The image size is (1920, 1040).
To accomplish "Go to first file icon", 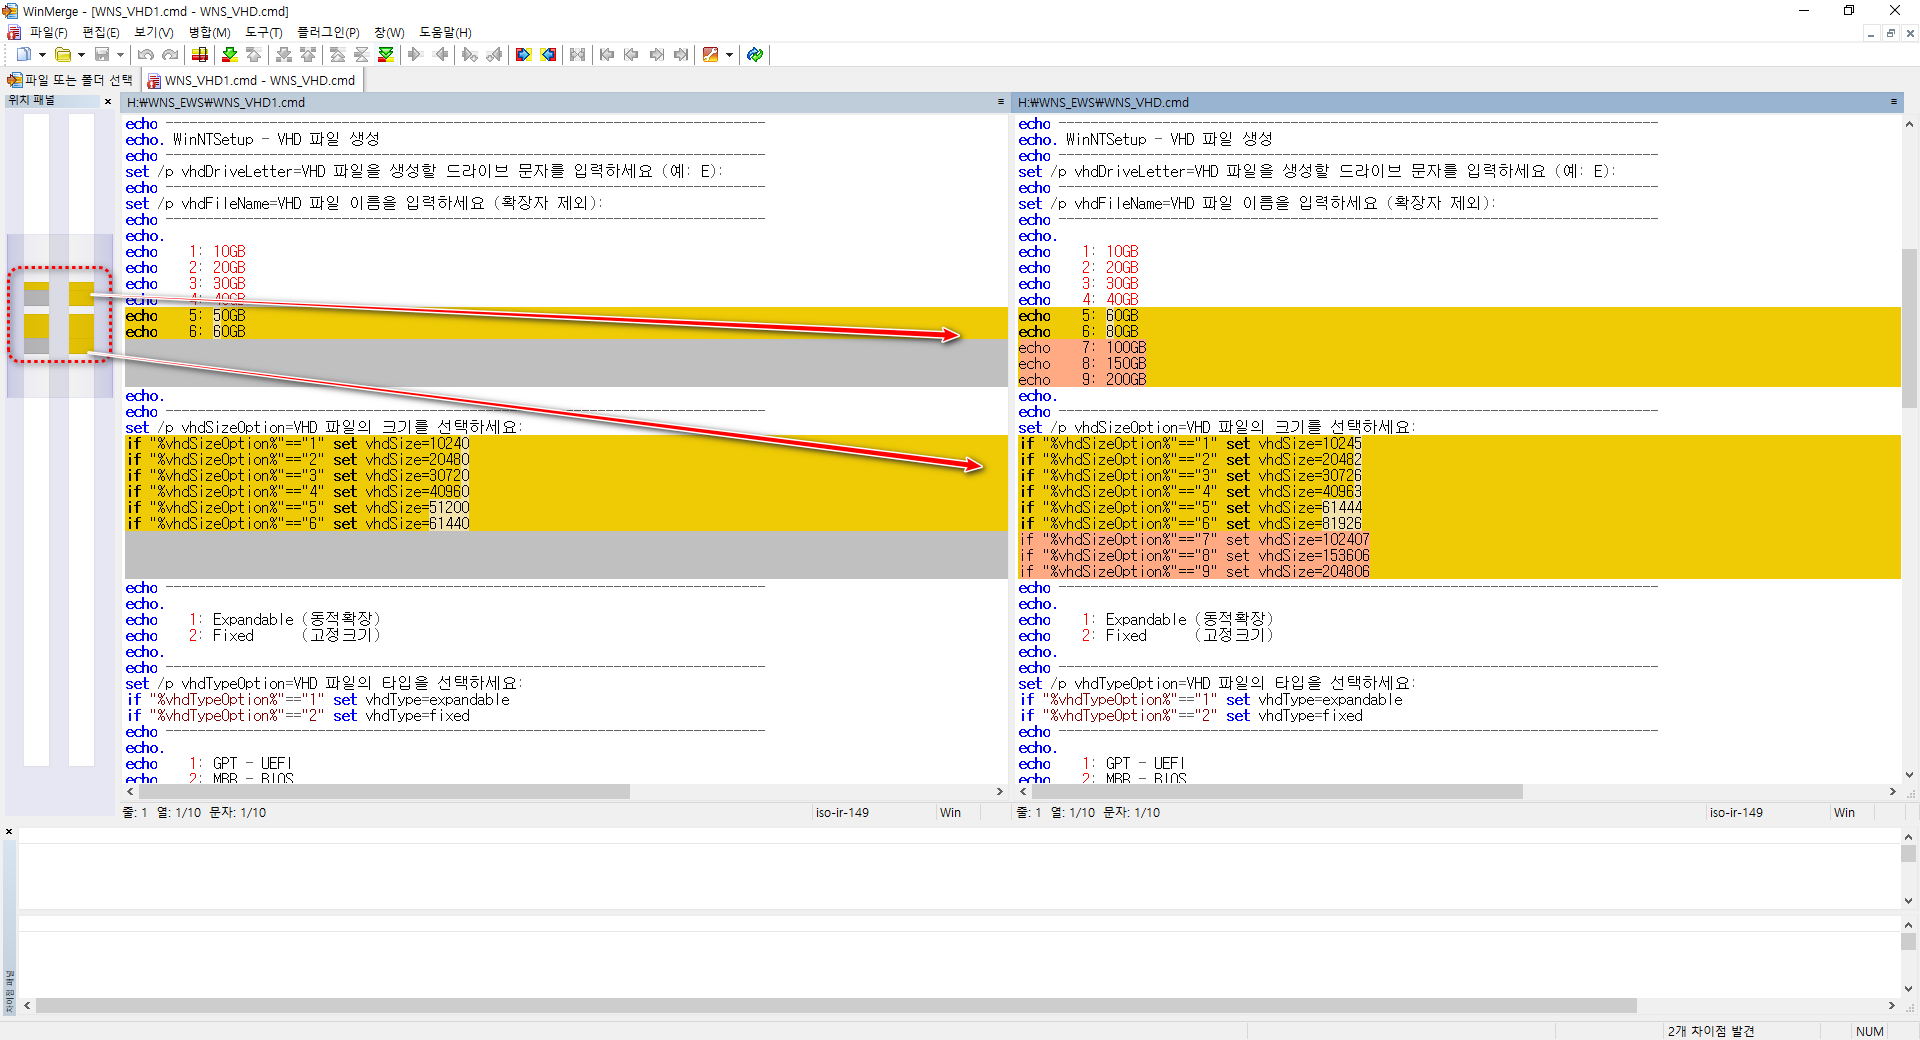I will point(608,55).
